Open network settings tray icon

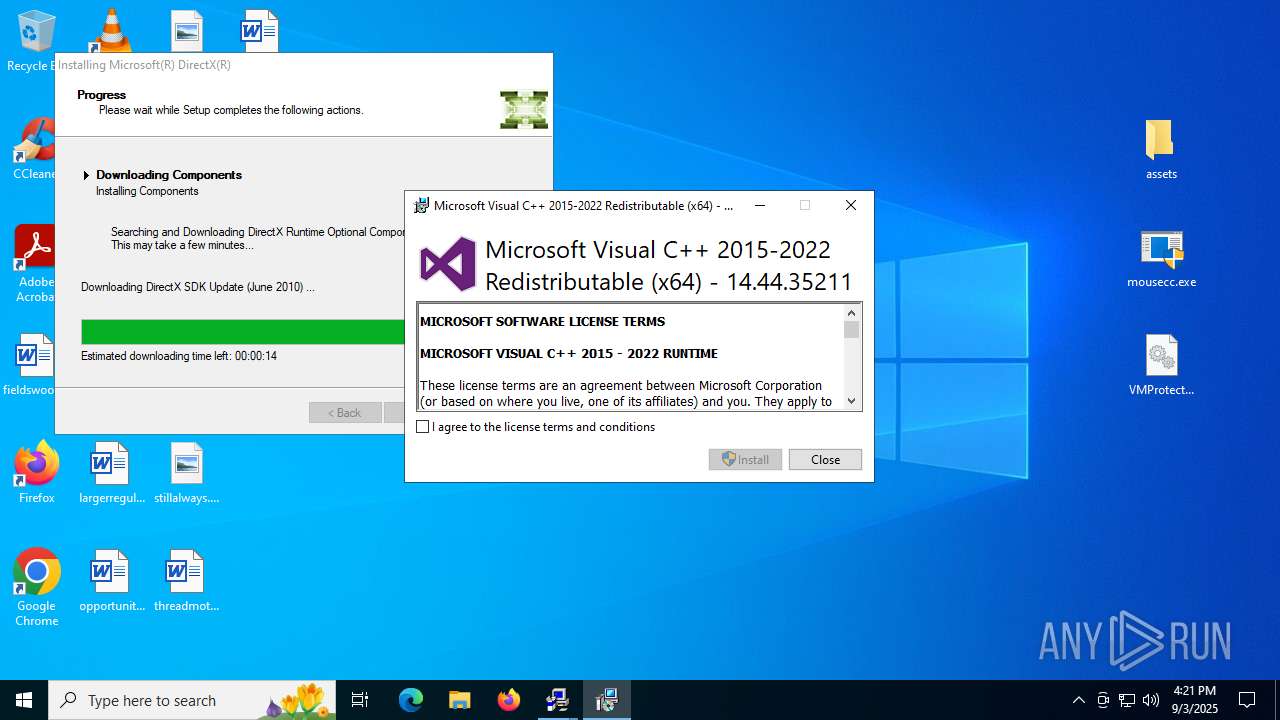(1127, 700)
